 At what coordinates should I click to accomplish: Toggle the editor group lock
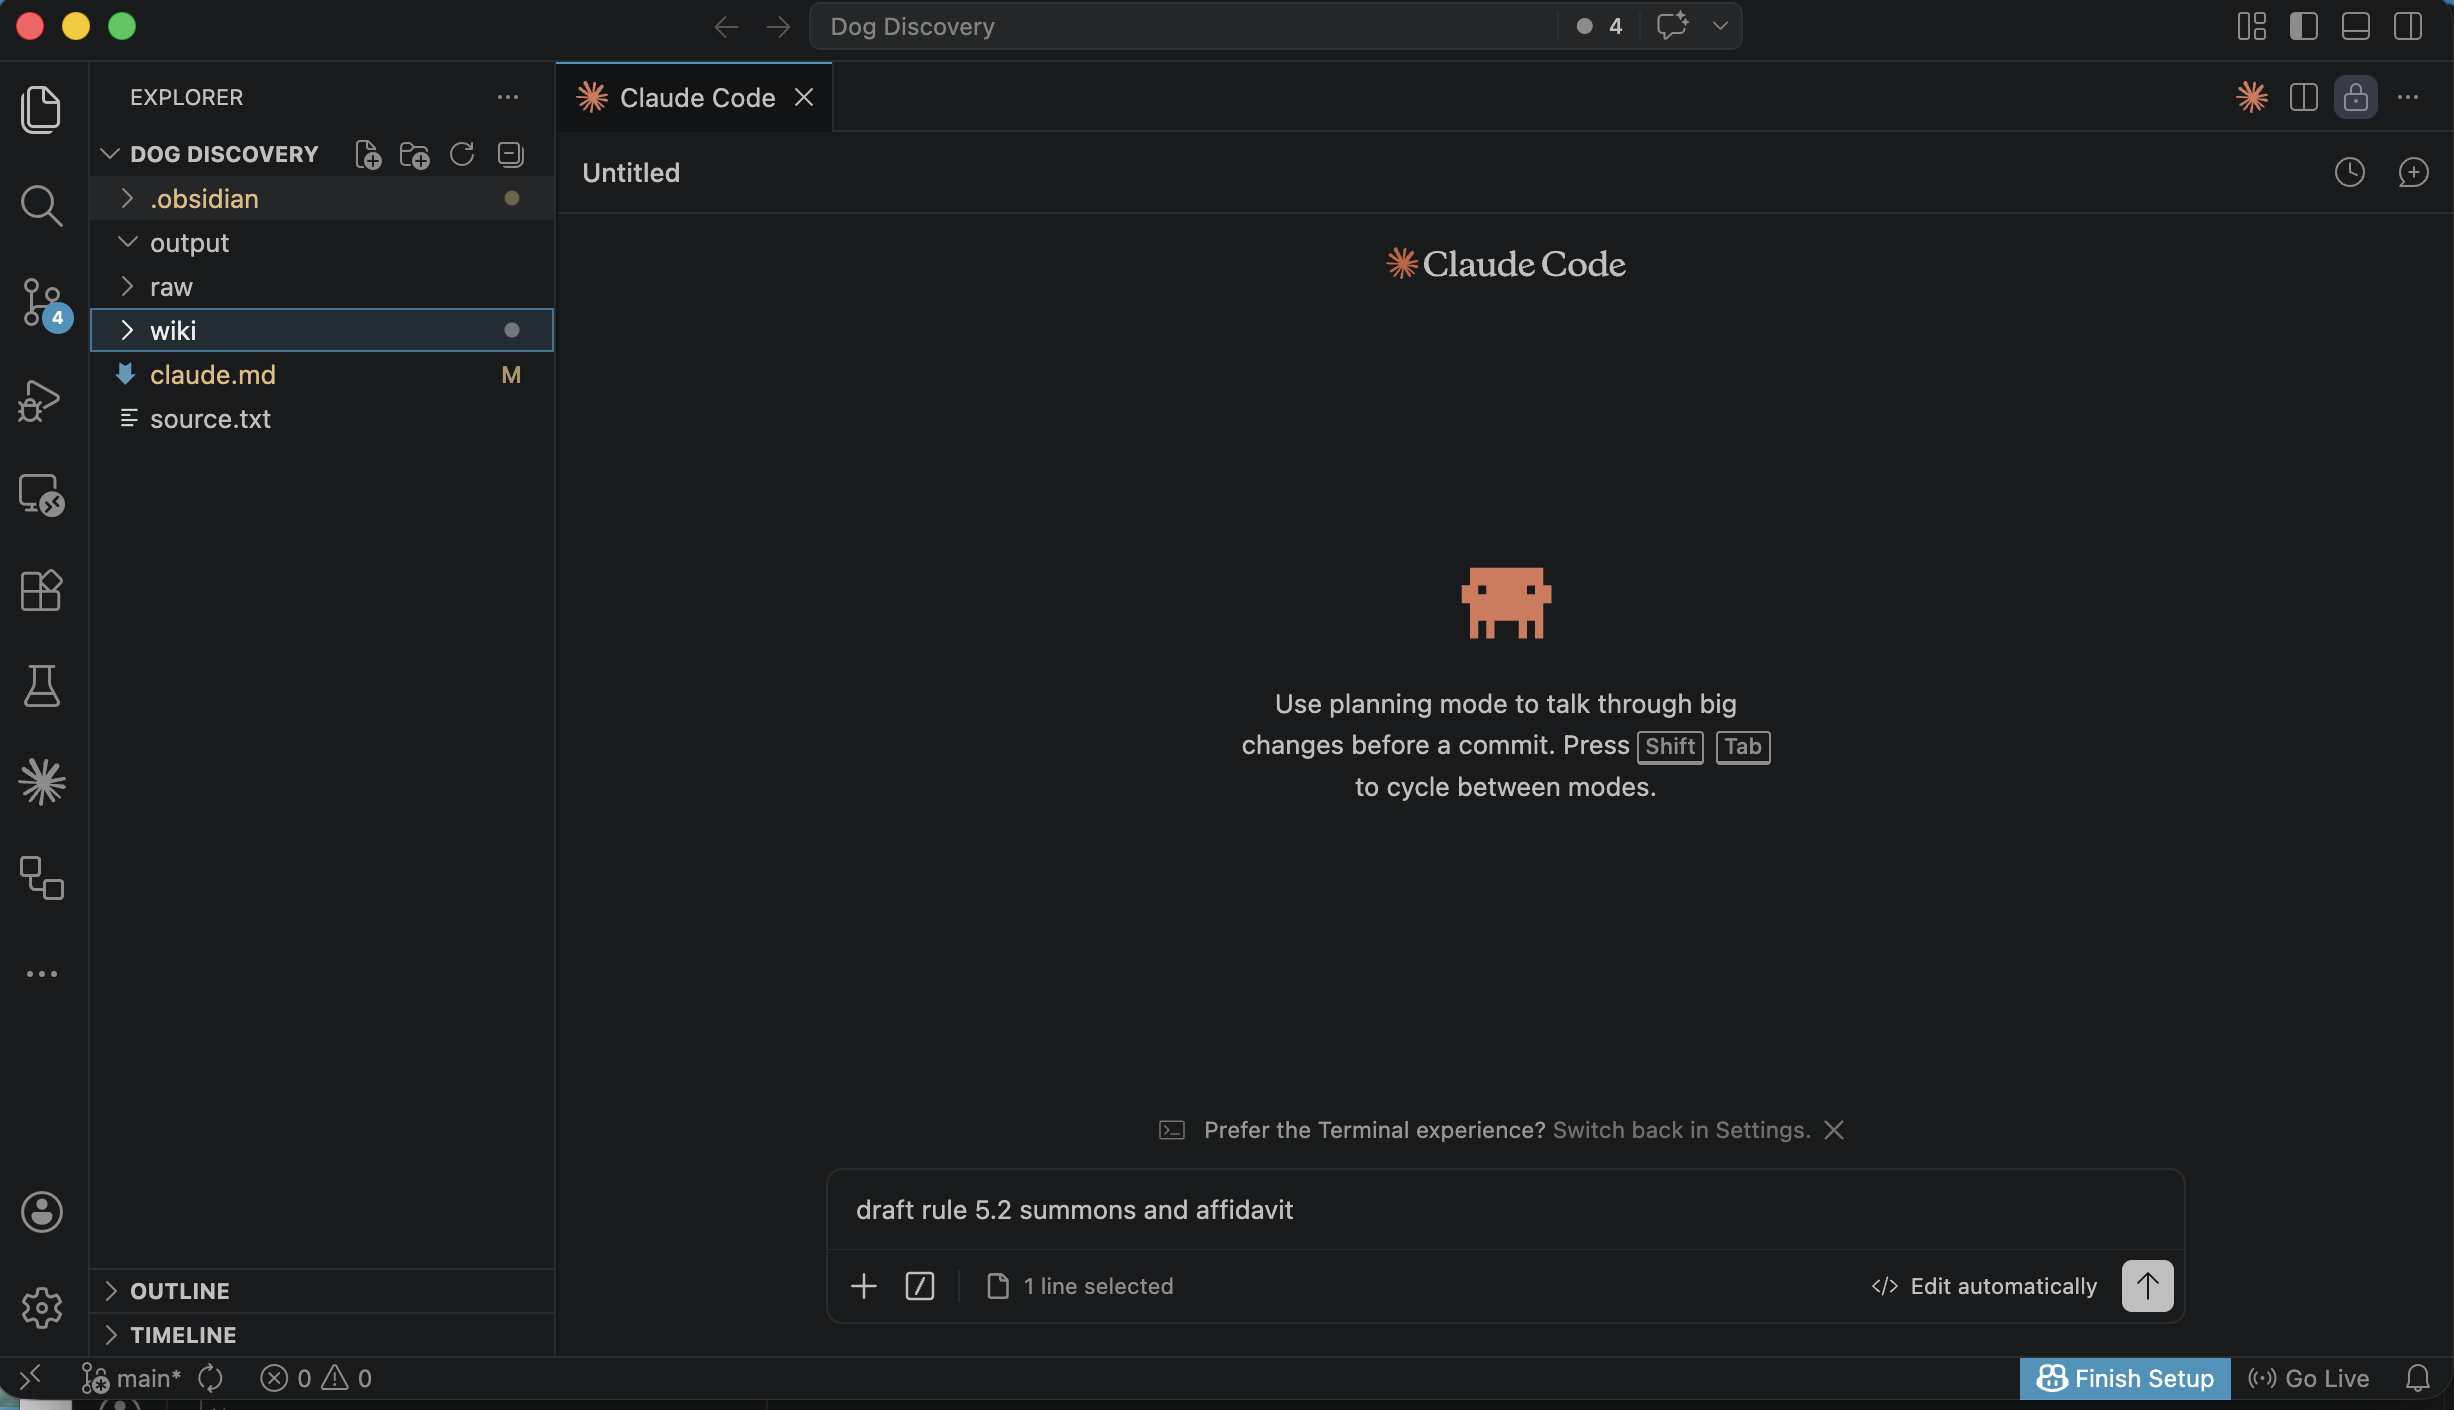pos(2356,97)
